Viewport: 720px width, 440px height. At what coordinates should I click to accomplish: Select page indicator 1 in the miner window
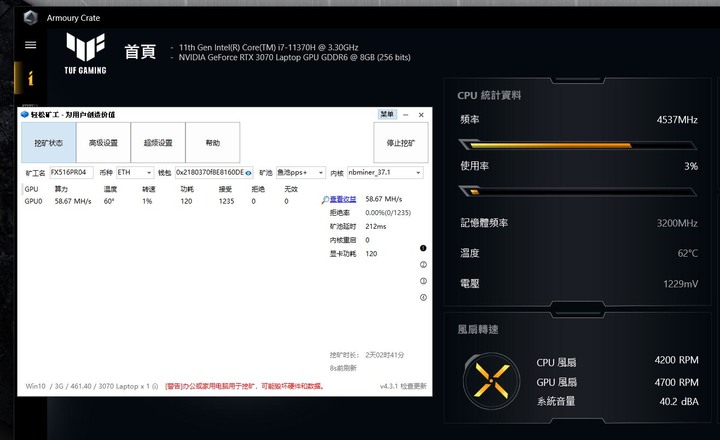pos(423,248)
